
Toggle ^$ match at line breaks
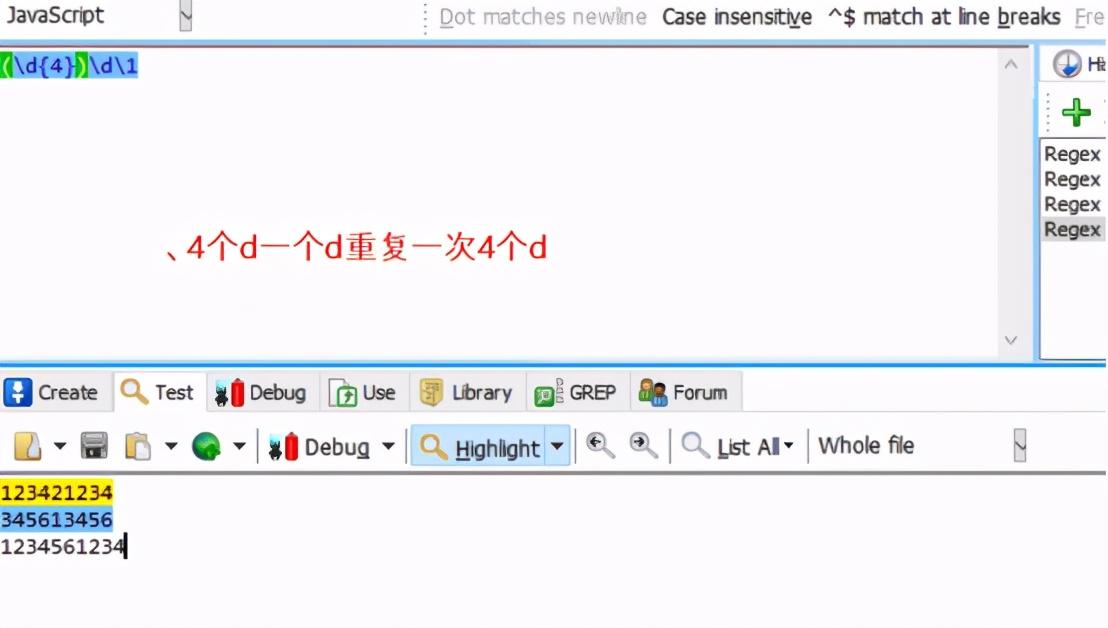(x=944, y=17)
